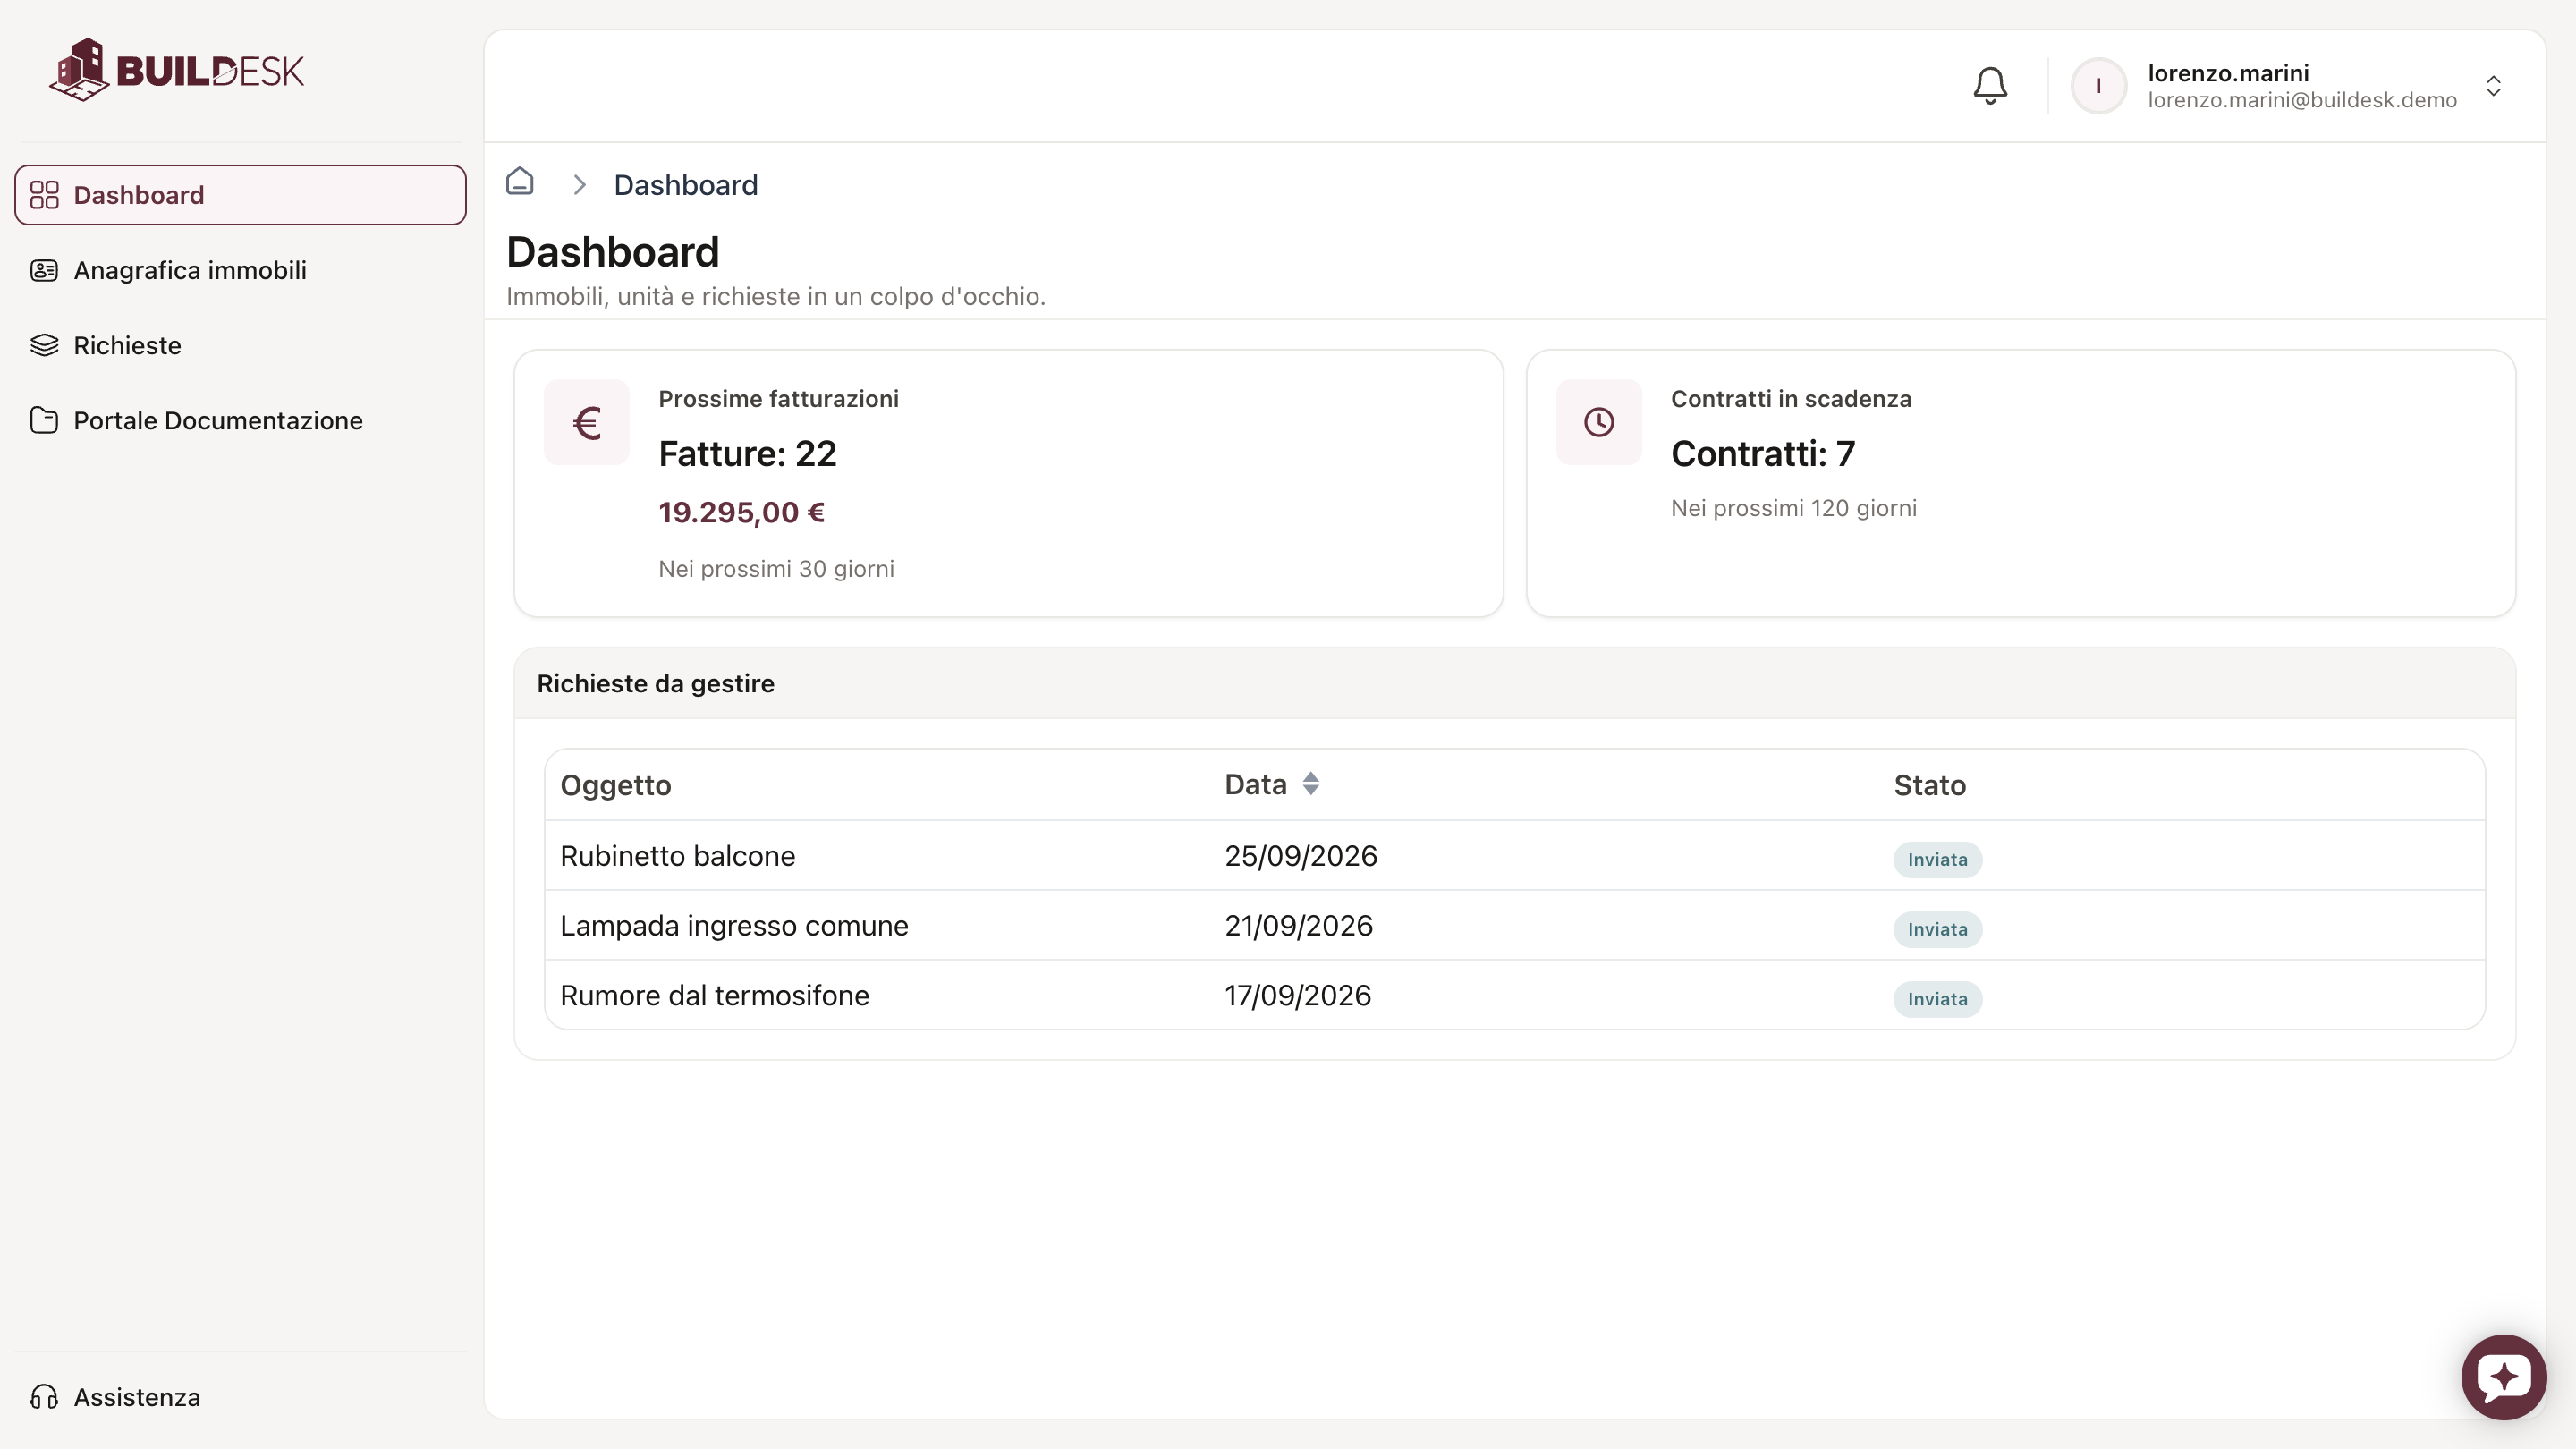Open Assistenza at sidebar bottom
The height and width of the screenshot is (1449, 2576).
(x=240, y=1397)
